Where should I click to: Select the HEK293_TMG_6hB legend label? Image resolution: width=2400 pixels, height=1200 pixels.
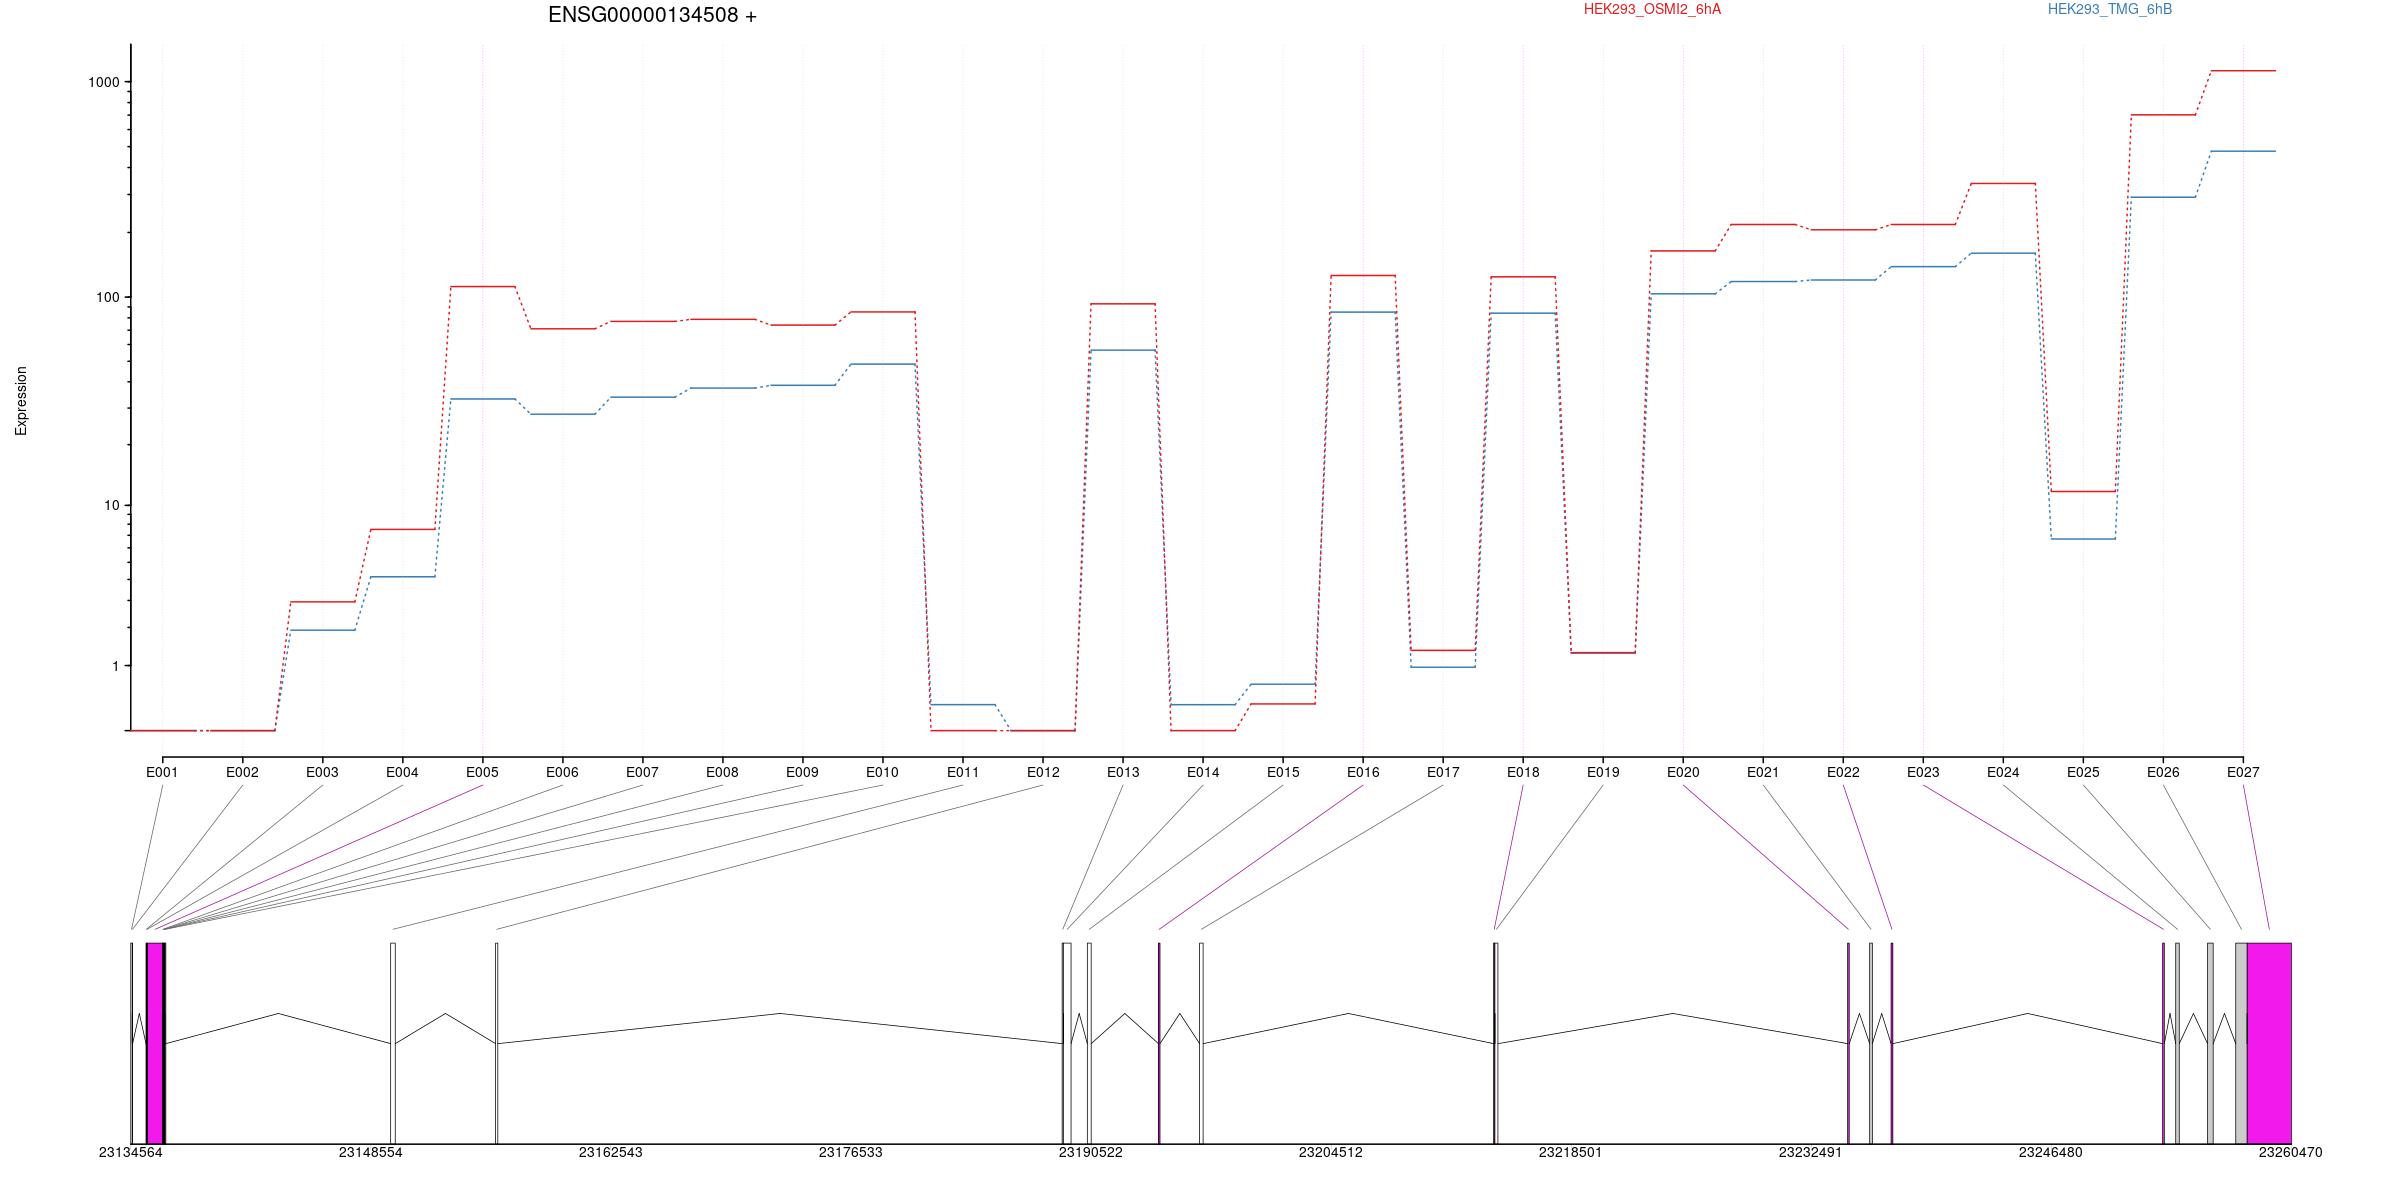coord(2110,9)
